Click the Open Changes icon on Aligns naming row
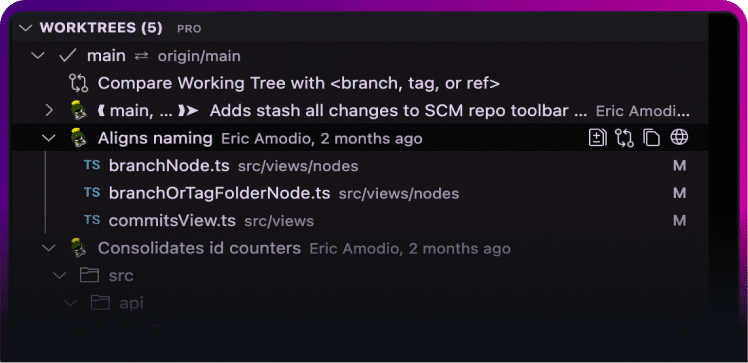This screenshot has width=748, height=363. click(597, 138)
